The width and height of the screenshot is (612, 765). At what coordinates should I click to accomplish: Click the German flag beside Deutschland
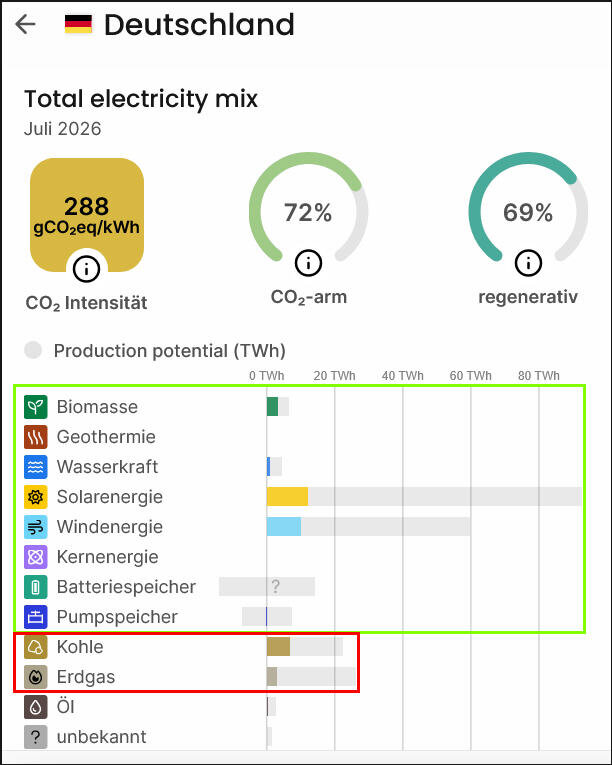[x=79, y=24]
